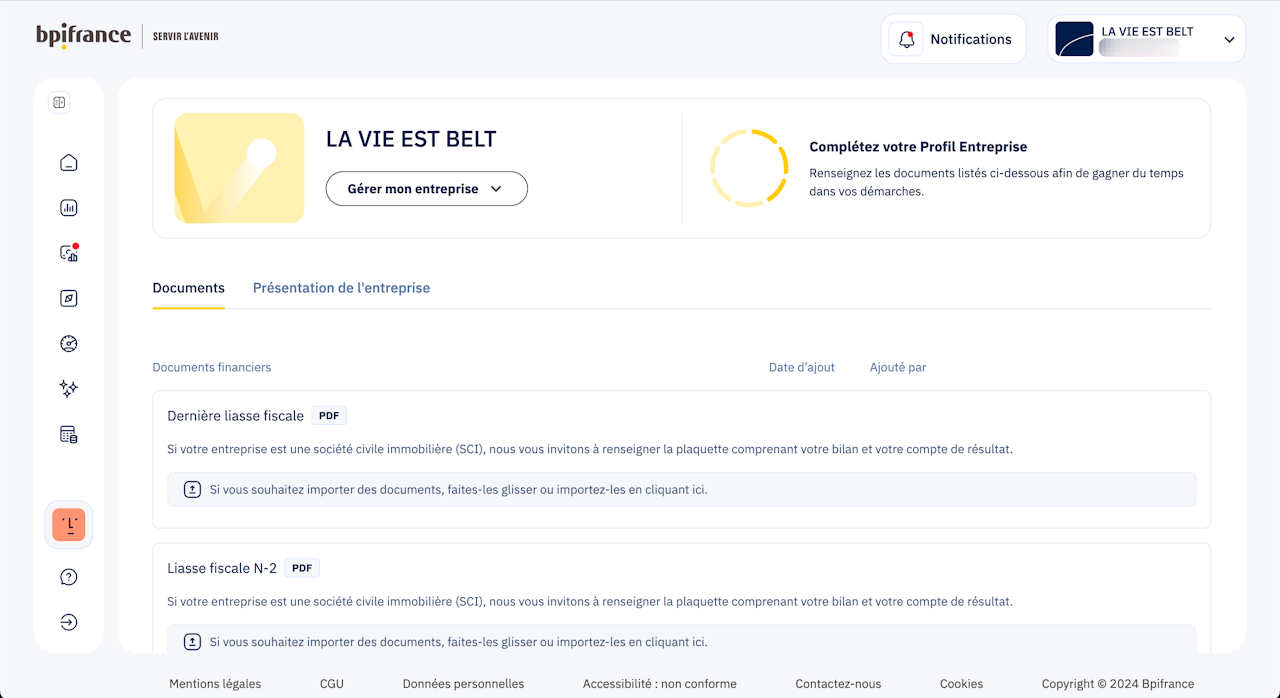Select the orange L avatar tile
1280x698 pixels.
69,525
